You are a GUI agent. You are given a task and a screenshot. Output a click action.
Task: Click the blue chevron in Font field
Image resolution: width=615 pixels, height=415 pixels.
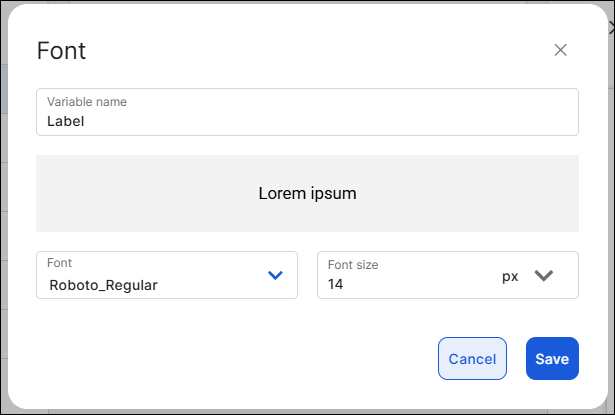pos(276,275)
